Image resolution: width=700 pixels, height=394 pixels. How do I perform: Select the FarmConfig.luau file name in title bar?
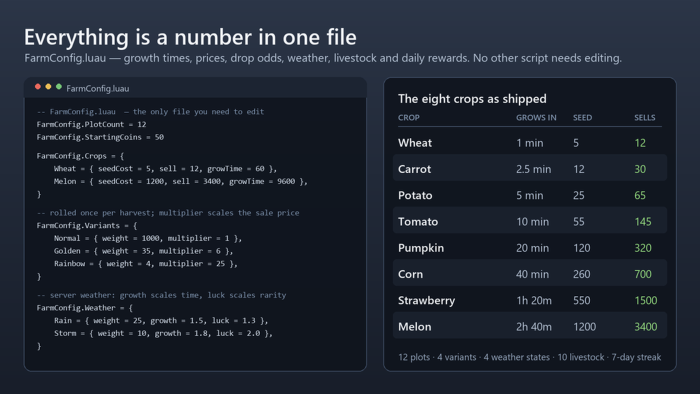[x=98, y=88]
